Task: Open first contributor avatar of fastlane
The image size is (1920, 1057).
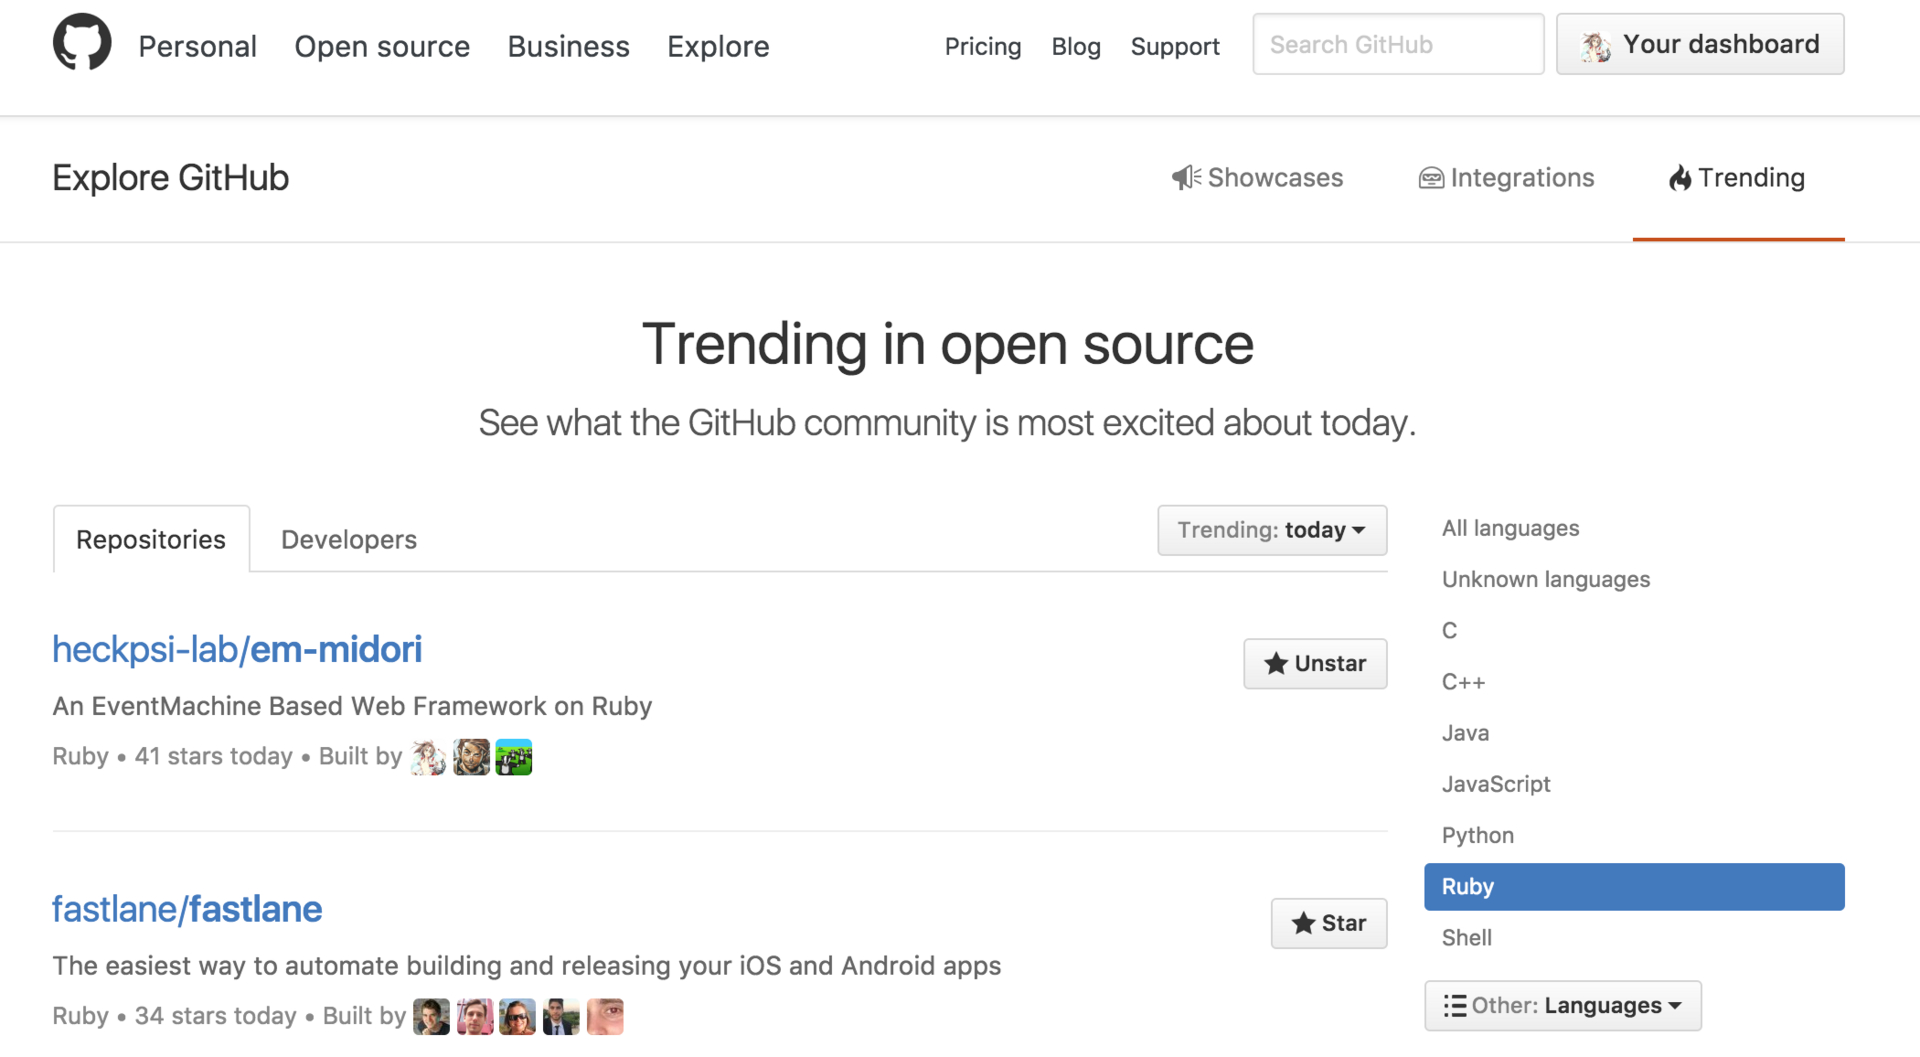Action: (432, 1017)
